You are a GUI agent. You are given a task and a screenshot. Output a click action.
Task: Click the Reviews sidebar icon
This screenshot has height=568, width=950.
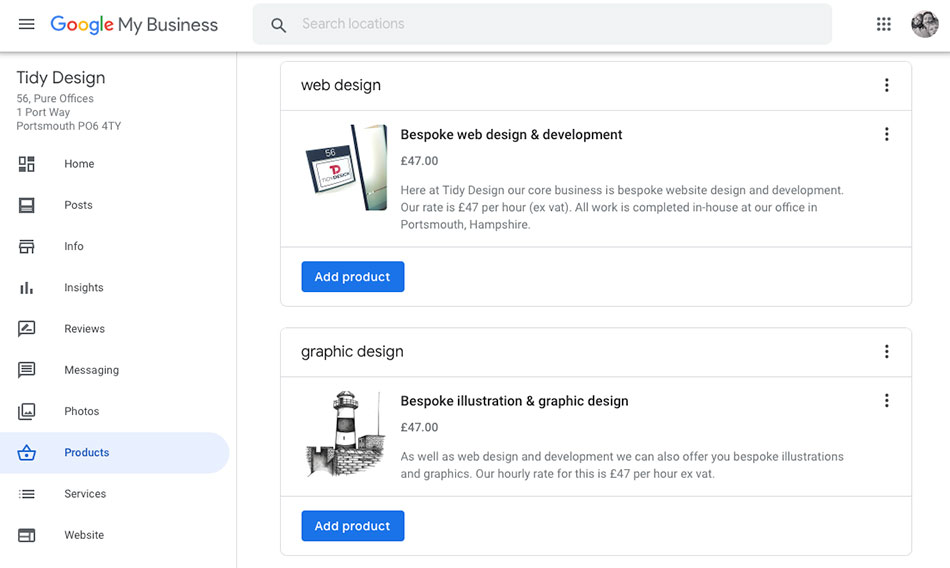pyautogui.click(x=27, y=329)
